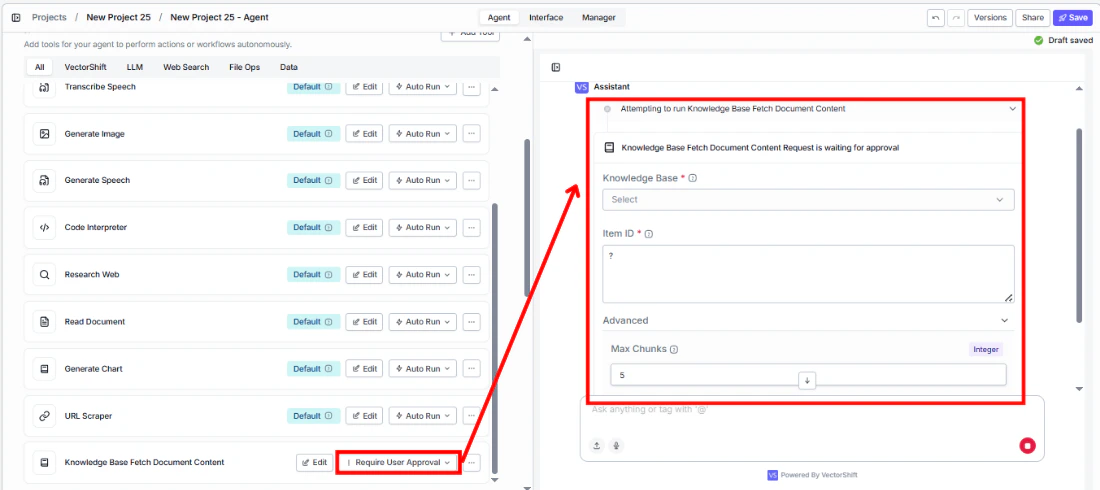Click the Knowledge Base Fetch Document Content icon

pyautogui.click(x=44, y=463)
